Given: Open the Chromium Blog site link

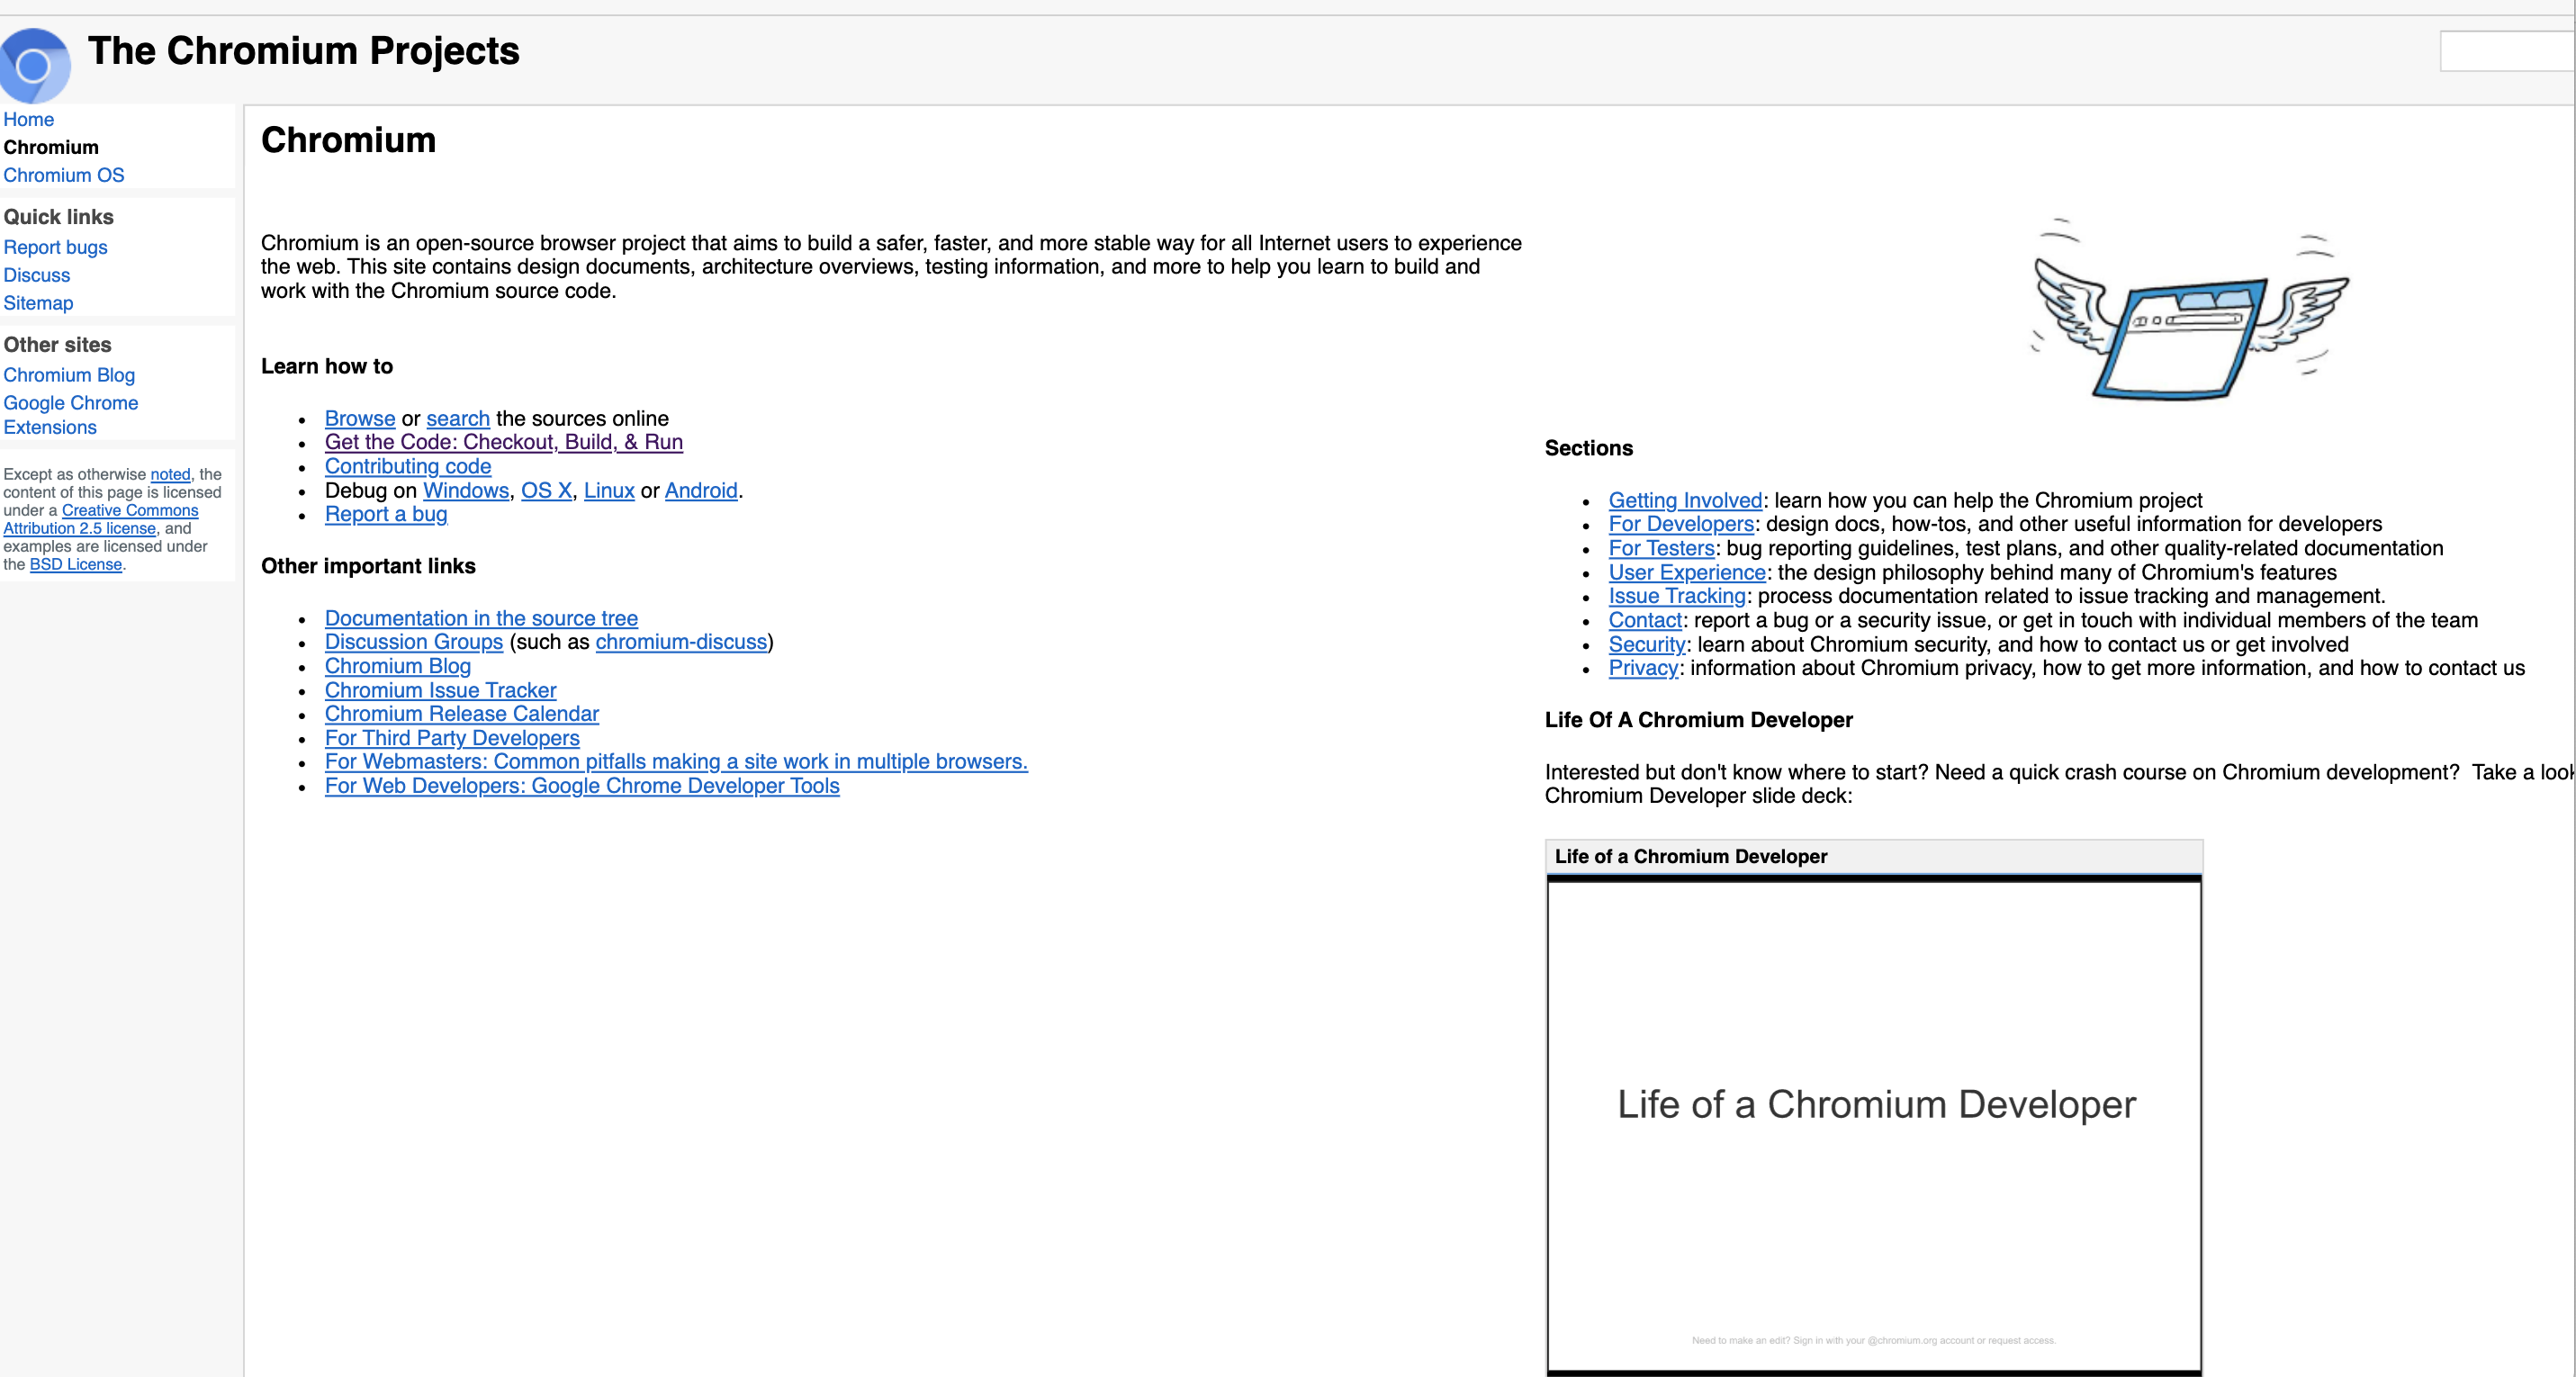Looking at the screenshot, I should [x=69, y=375].
